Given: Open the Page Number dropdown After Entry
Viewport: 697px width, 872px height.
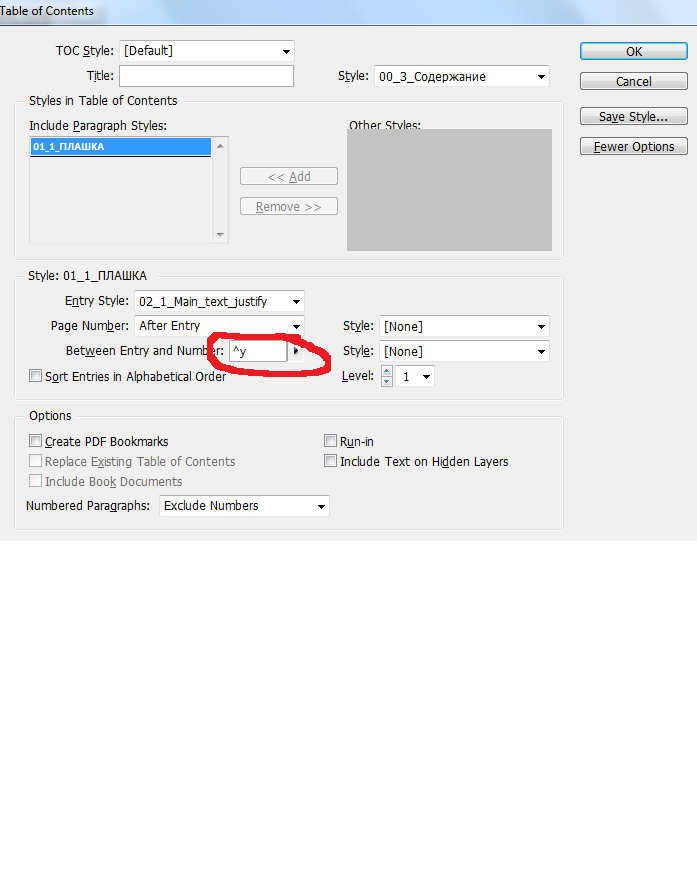Looking at the screenshot, I should coord(219,326).
